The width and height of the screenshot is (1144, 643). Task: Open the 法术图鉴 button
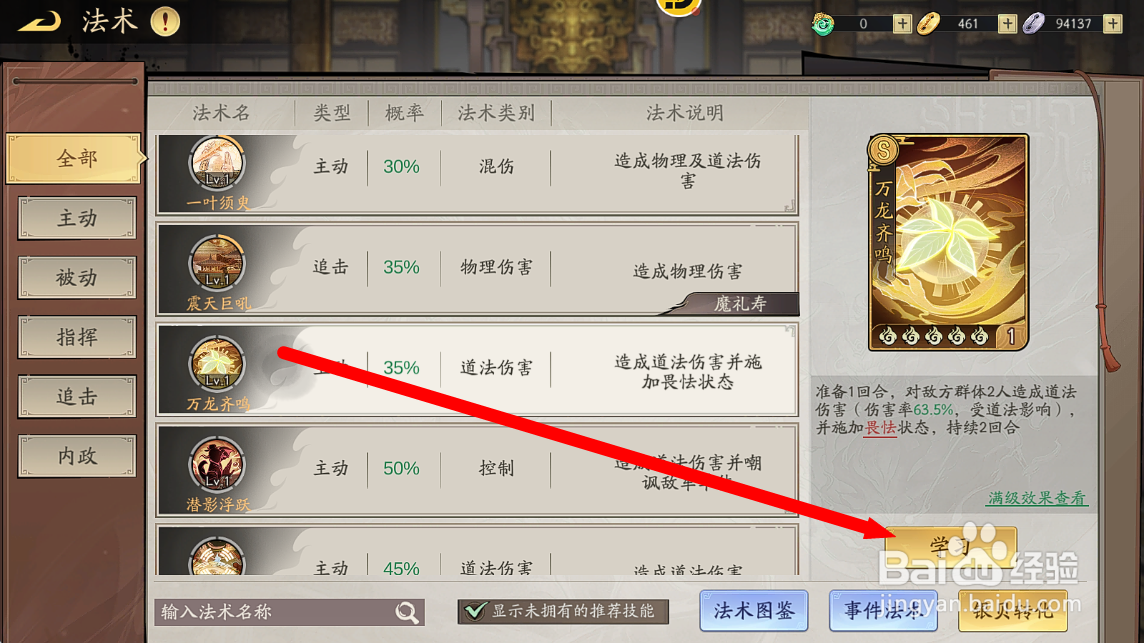(x=754, y=610)
